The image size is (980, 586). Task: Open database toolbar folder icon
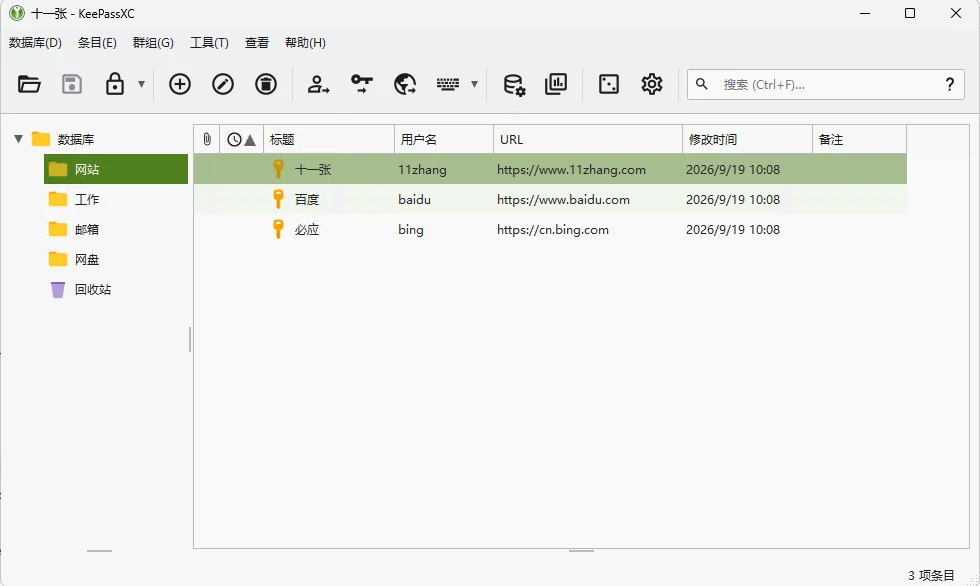[29, 84]
